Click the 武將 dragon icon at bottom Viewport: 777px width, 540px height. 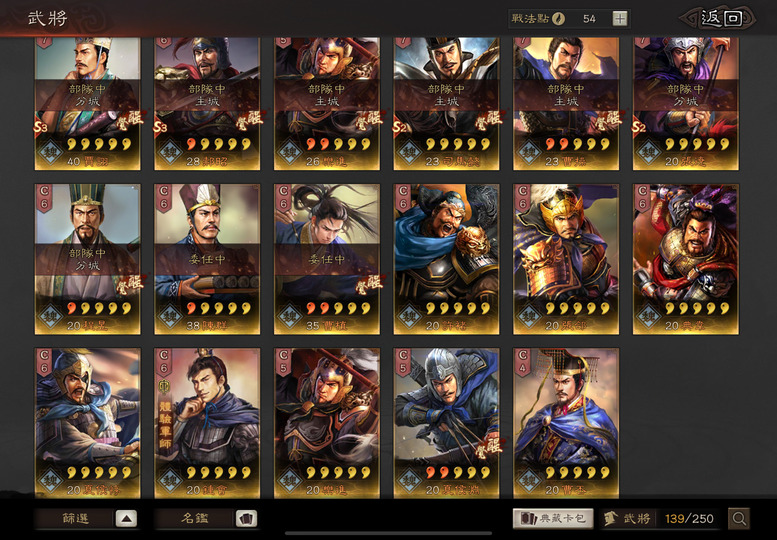click(x=611, y=519)
